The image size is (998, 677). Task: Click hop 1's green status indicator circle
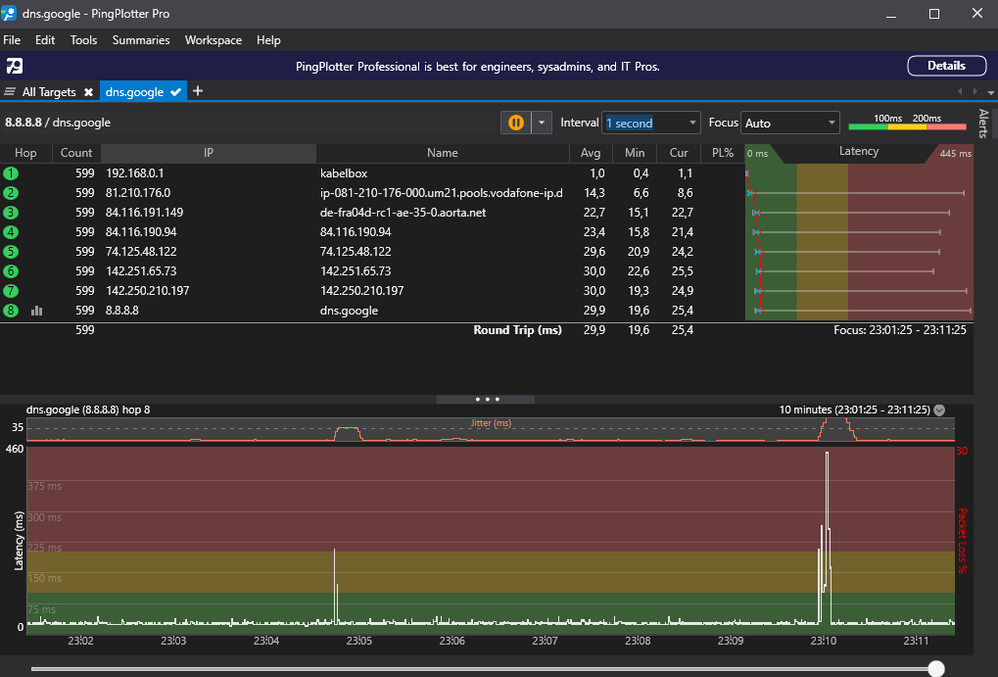(9, 172)
